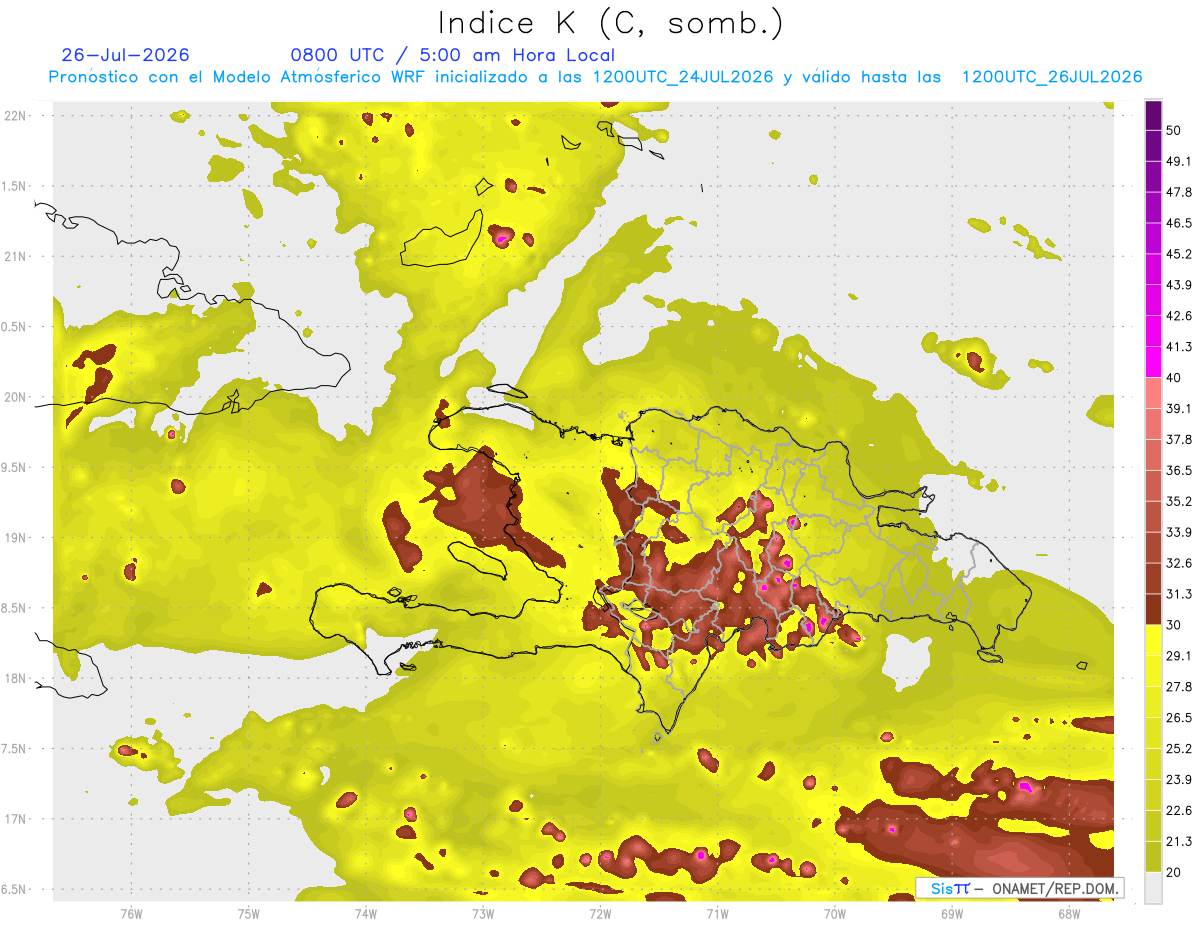1200x927 pixels.
Task: Click the '0.5N' axis label
Action: [14, 327]
